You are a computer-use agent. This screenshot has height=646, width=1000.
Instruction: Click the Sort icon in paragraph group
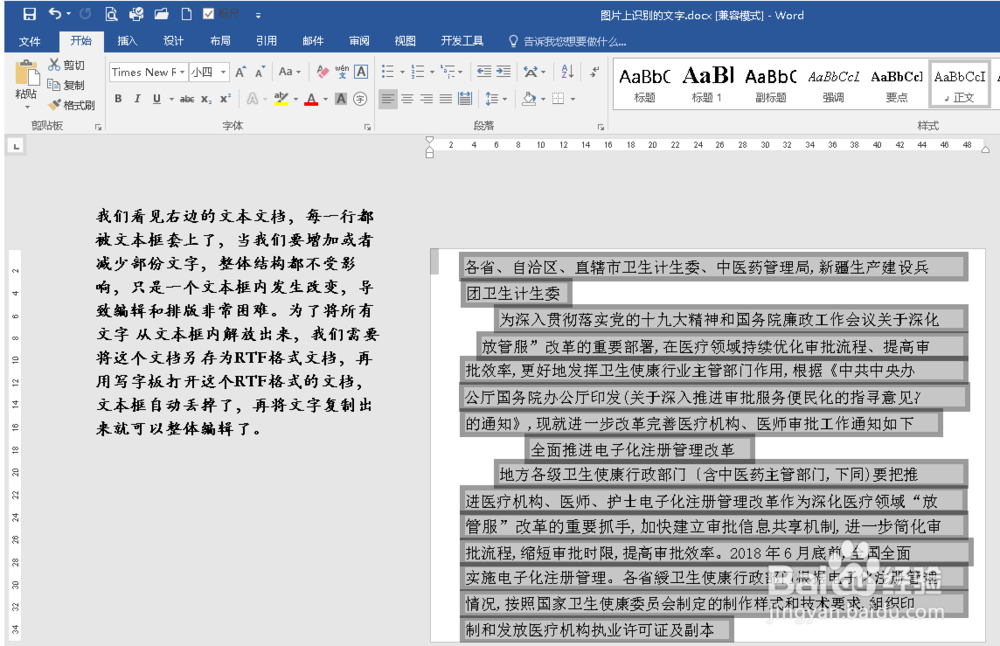click(566, 69)
